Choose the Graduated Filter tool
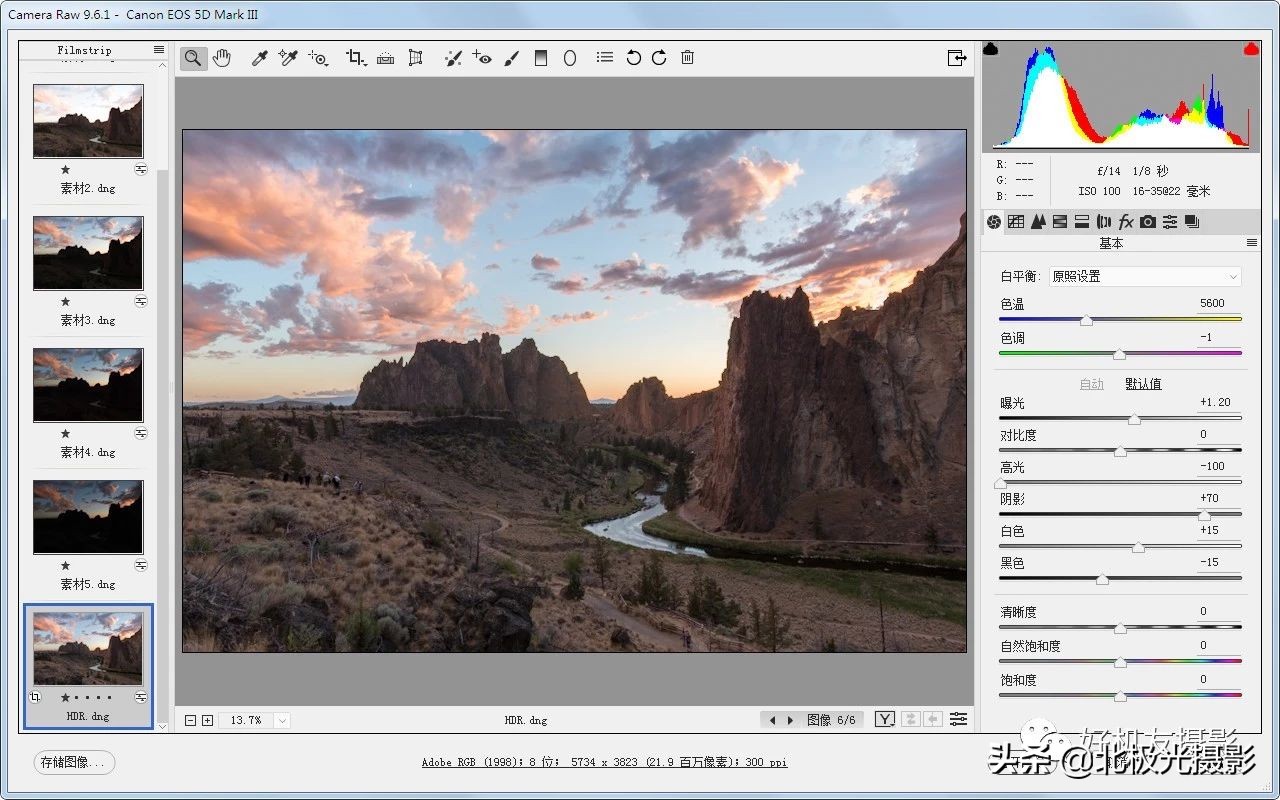Screen dimensions: 1280x800 pyautogui.click(x=541, y=58)
